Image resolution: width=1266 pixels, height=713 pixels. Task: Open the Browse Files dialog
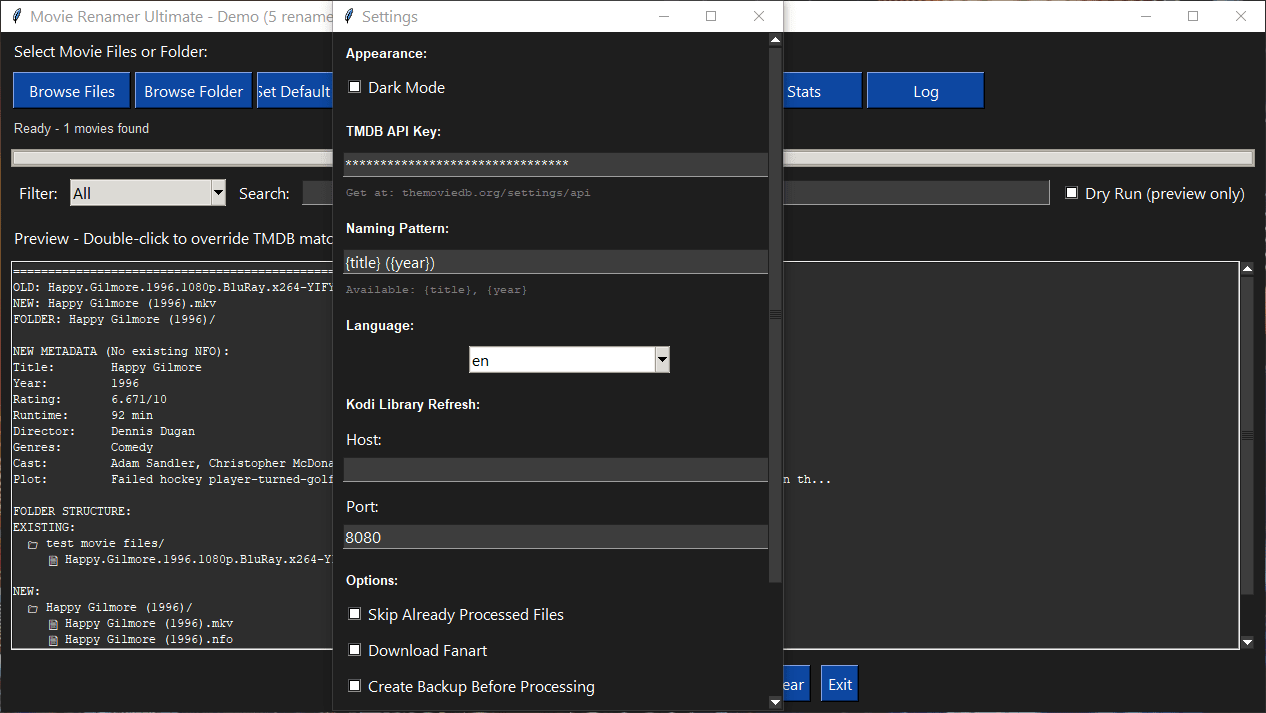71,89
